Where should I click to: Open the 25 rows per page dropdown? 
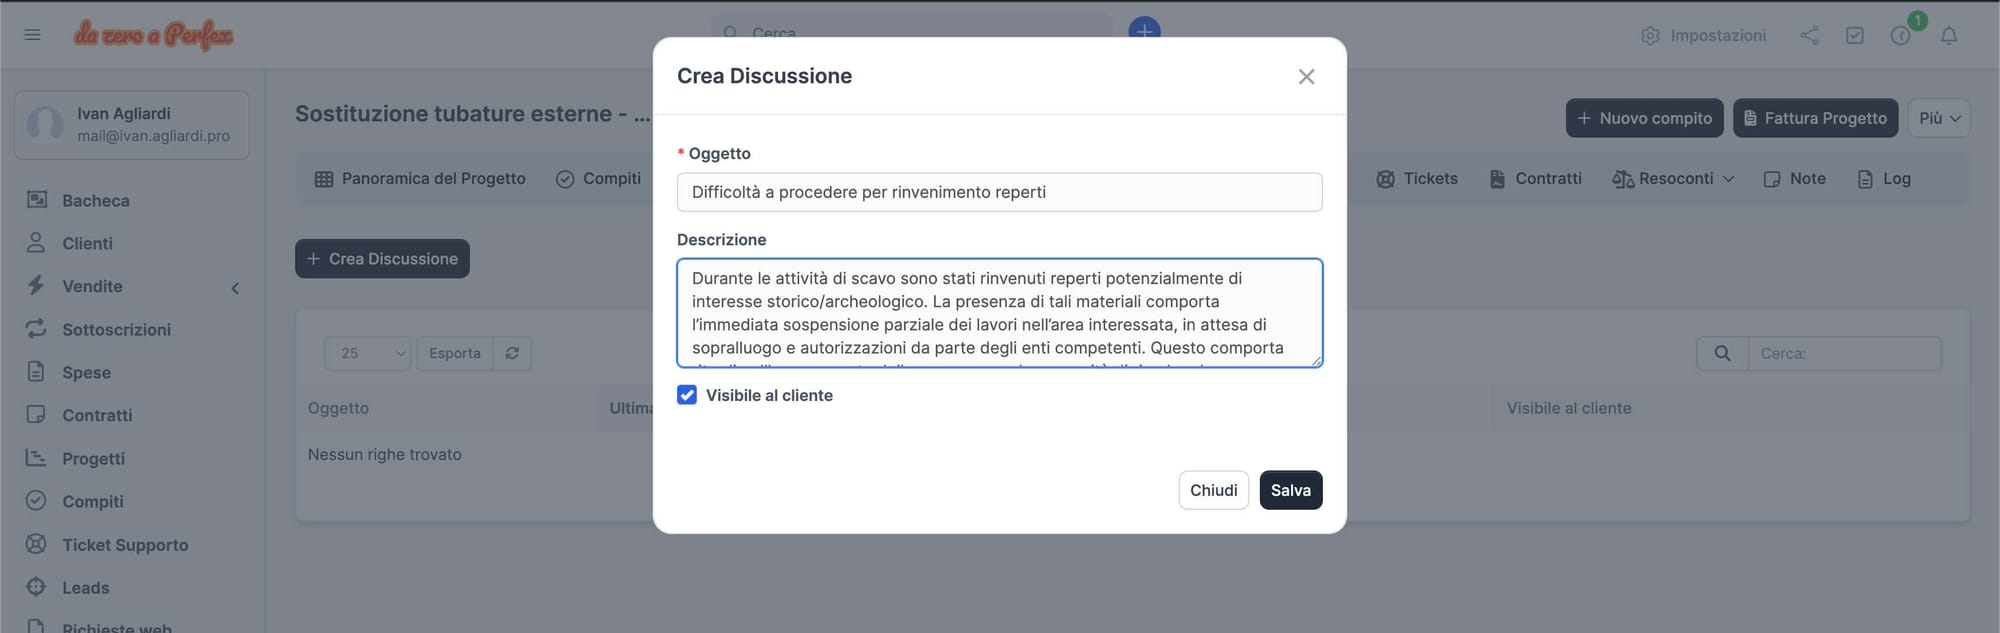tap(367, 353)
